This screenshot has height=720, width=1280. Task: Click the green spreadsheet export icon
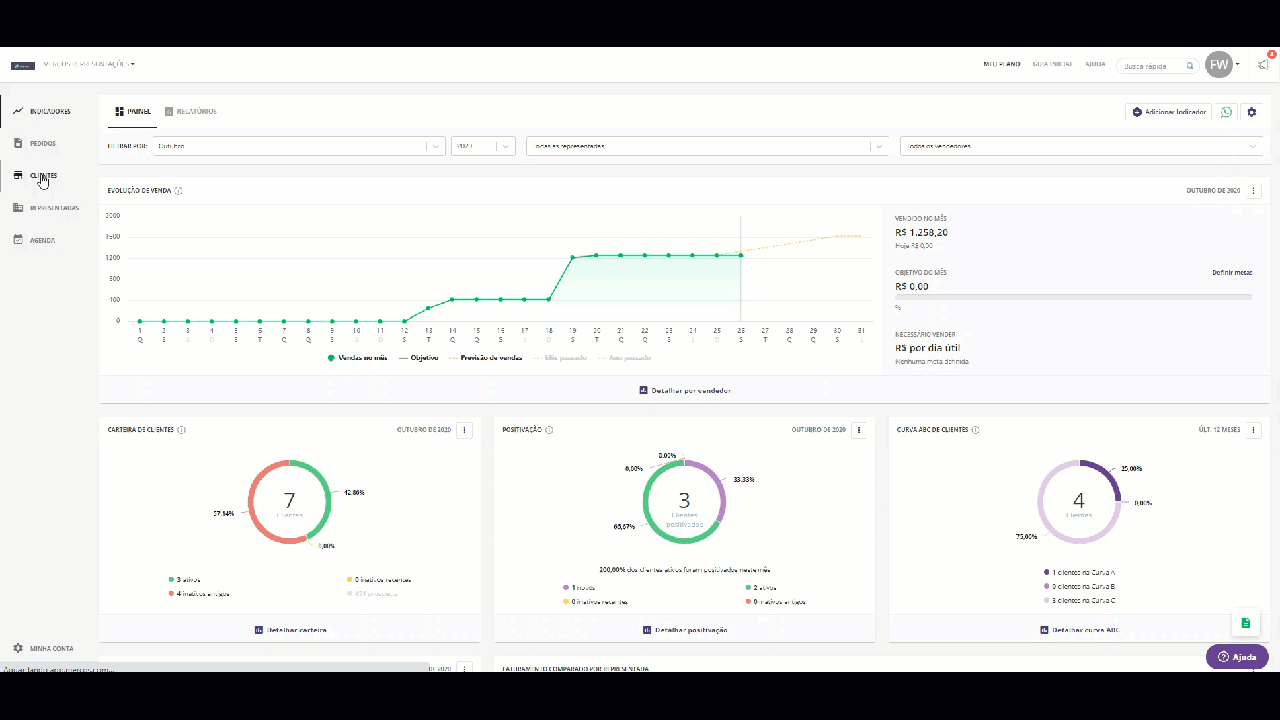coord(1245,622)
